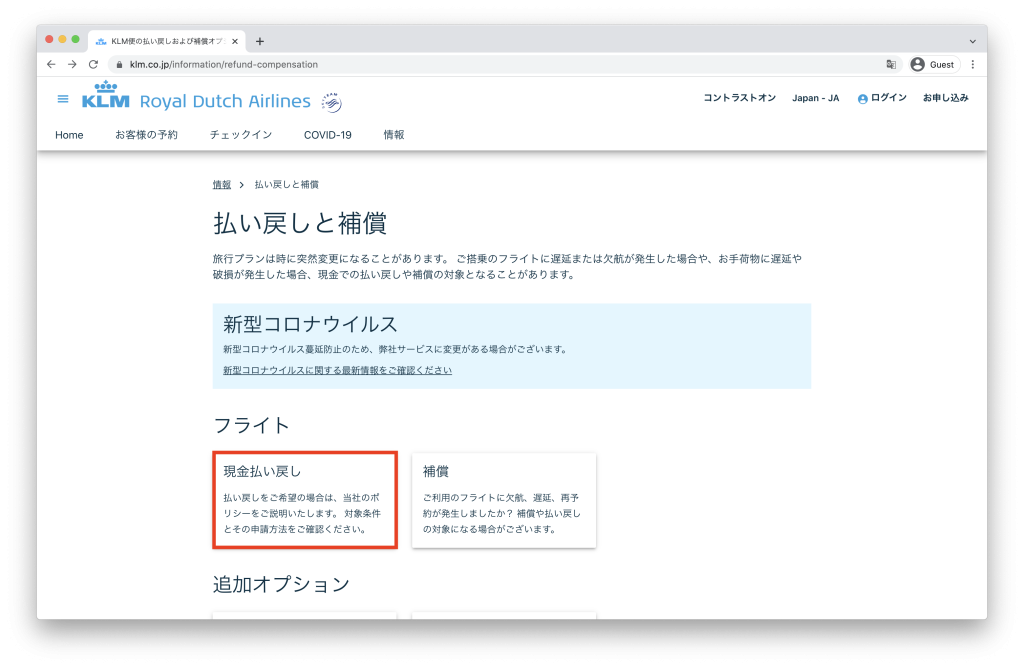The image size is (1024, 668).
Task: Click the browser back arrow
Action: (x=52, y=64)
